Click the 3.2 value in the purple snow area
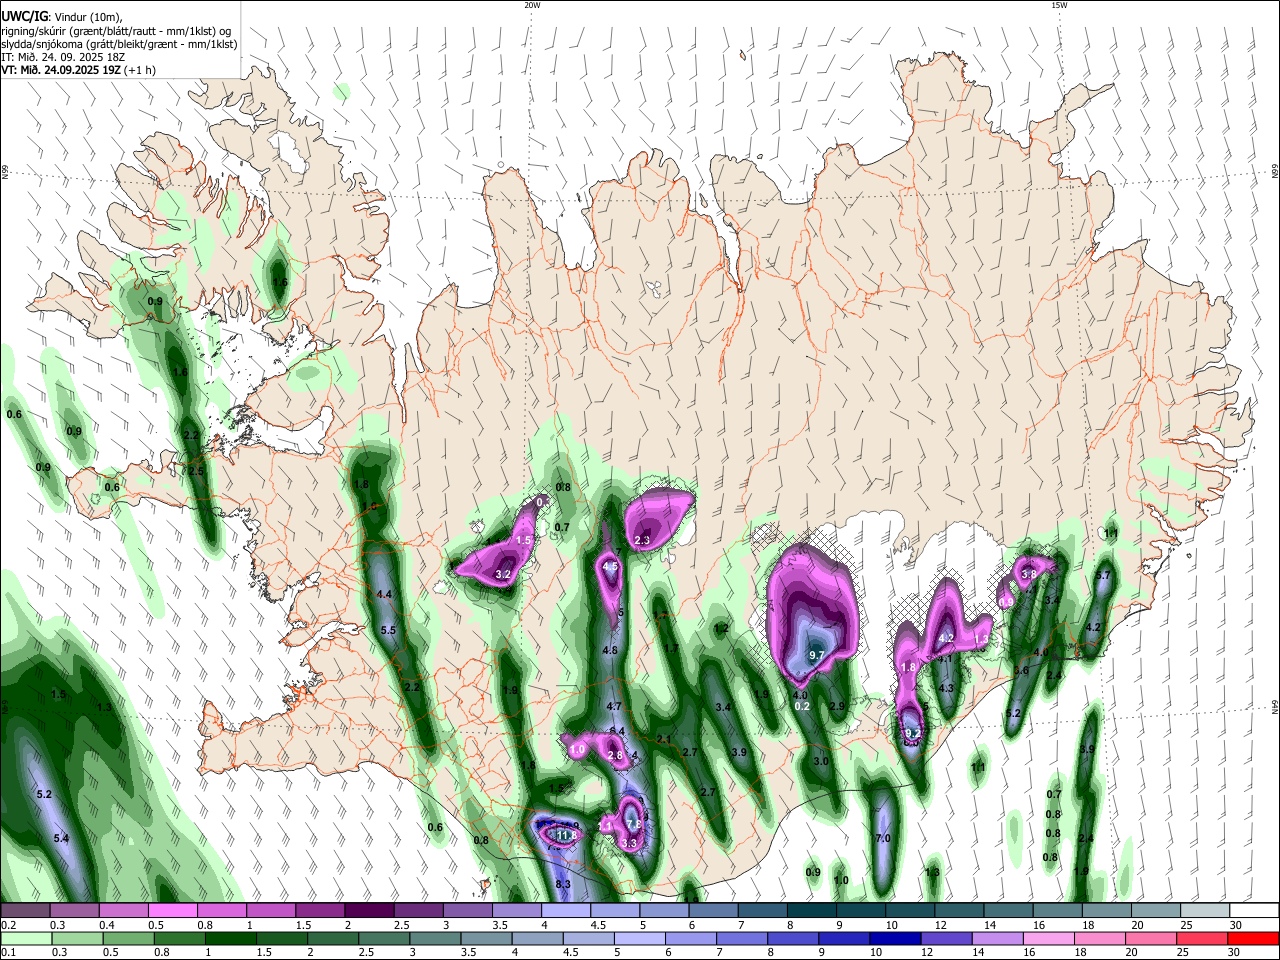This screenshot has height=960, width=1280. [503, 574]
